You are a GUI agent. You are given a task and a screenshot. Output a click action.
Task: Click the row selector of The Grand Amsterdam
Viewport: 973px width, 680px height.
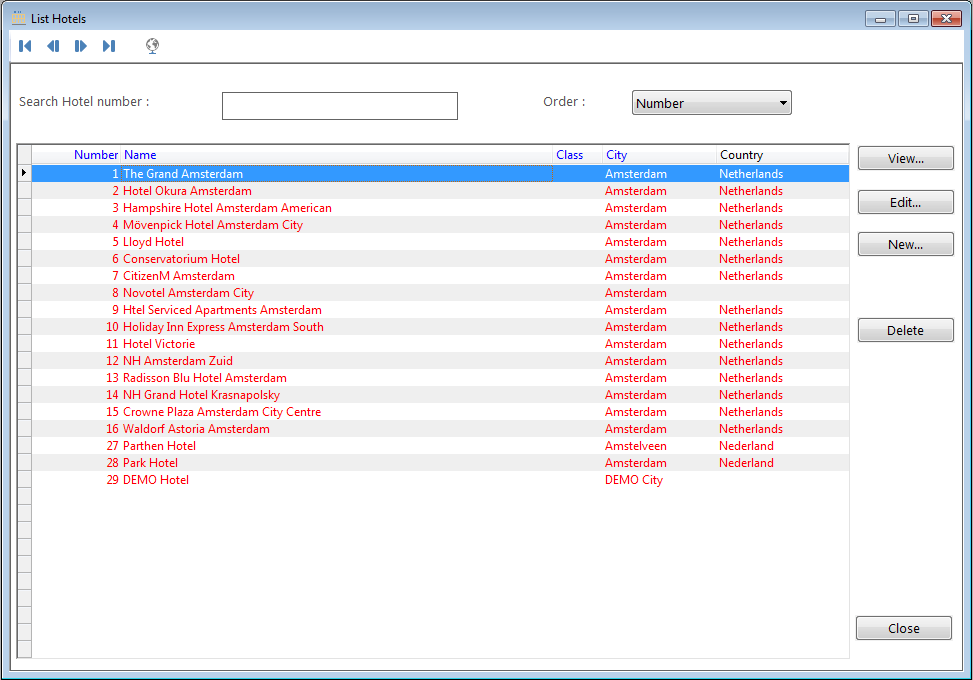point(24,173)
